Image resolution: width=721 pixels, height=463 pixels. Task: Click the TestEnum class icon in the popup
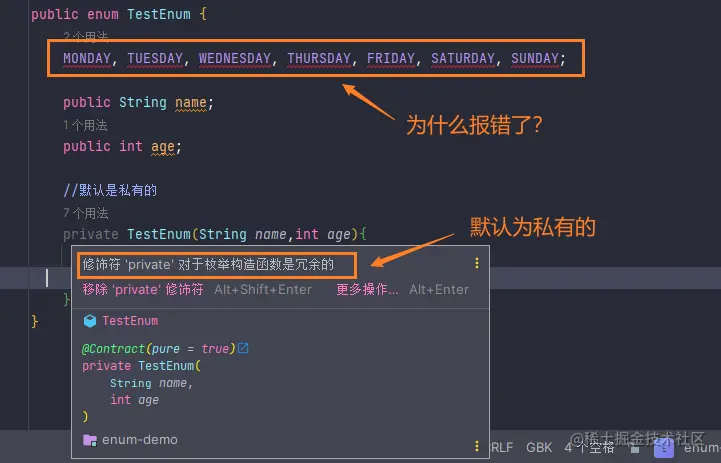(x=90, y=321)
